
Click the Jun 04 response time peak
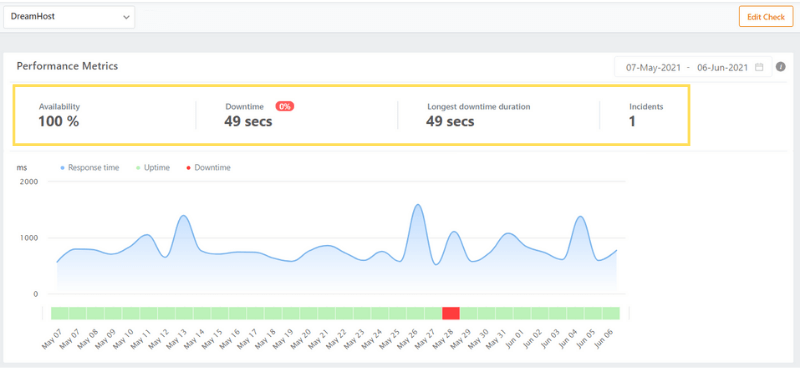(580, 216)
